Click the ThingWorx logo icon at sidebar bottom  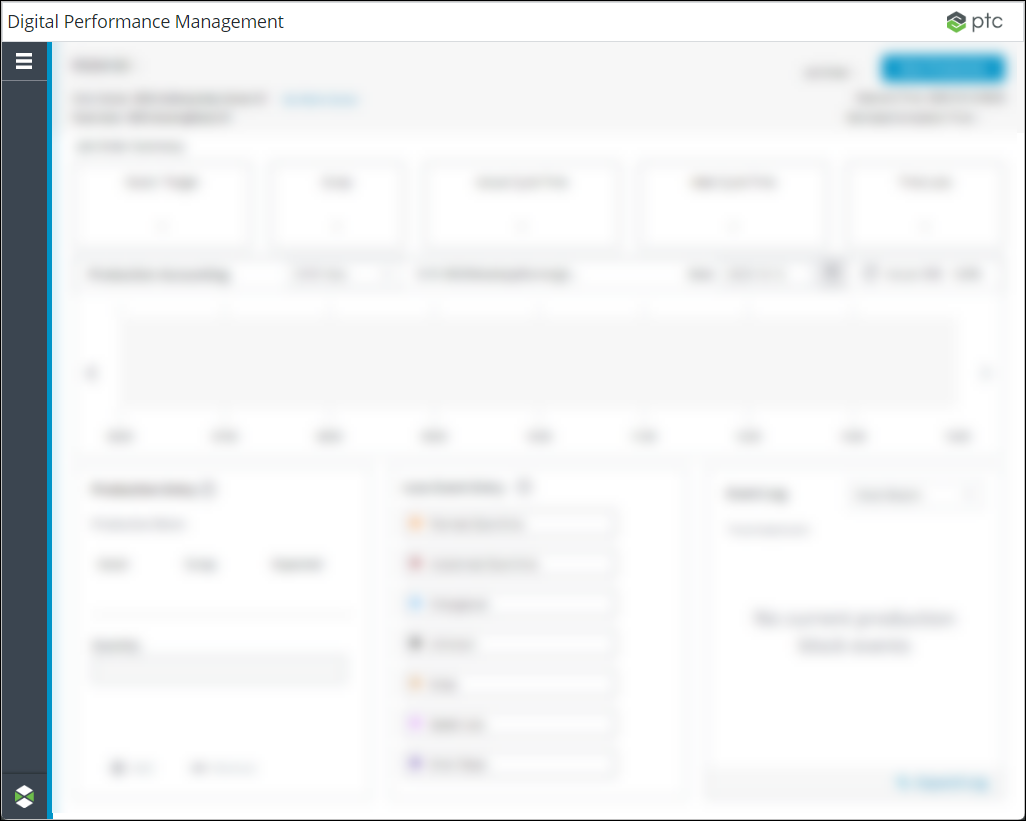[x=24, y=796]
